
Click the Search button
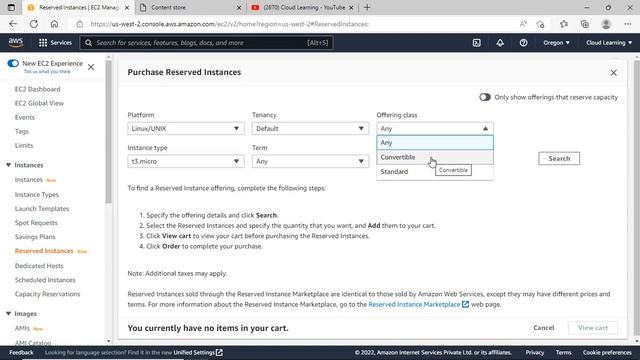(559, 158)
